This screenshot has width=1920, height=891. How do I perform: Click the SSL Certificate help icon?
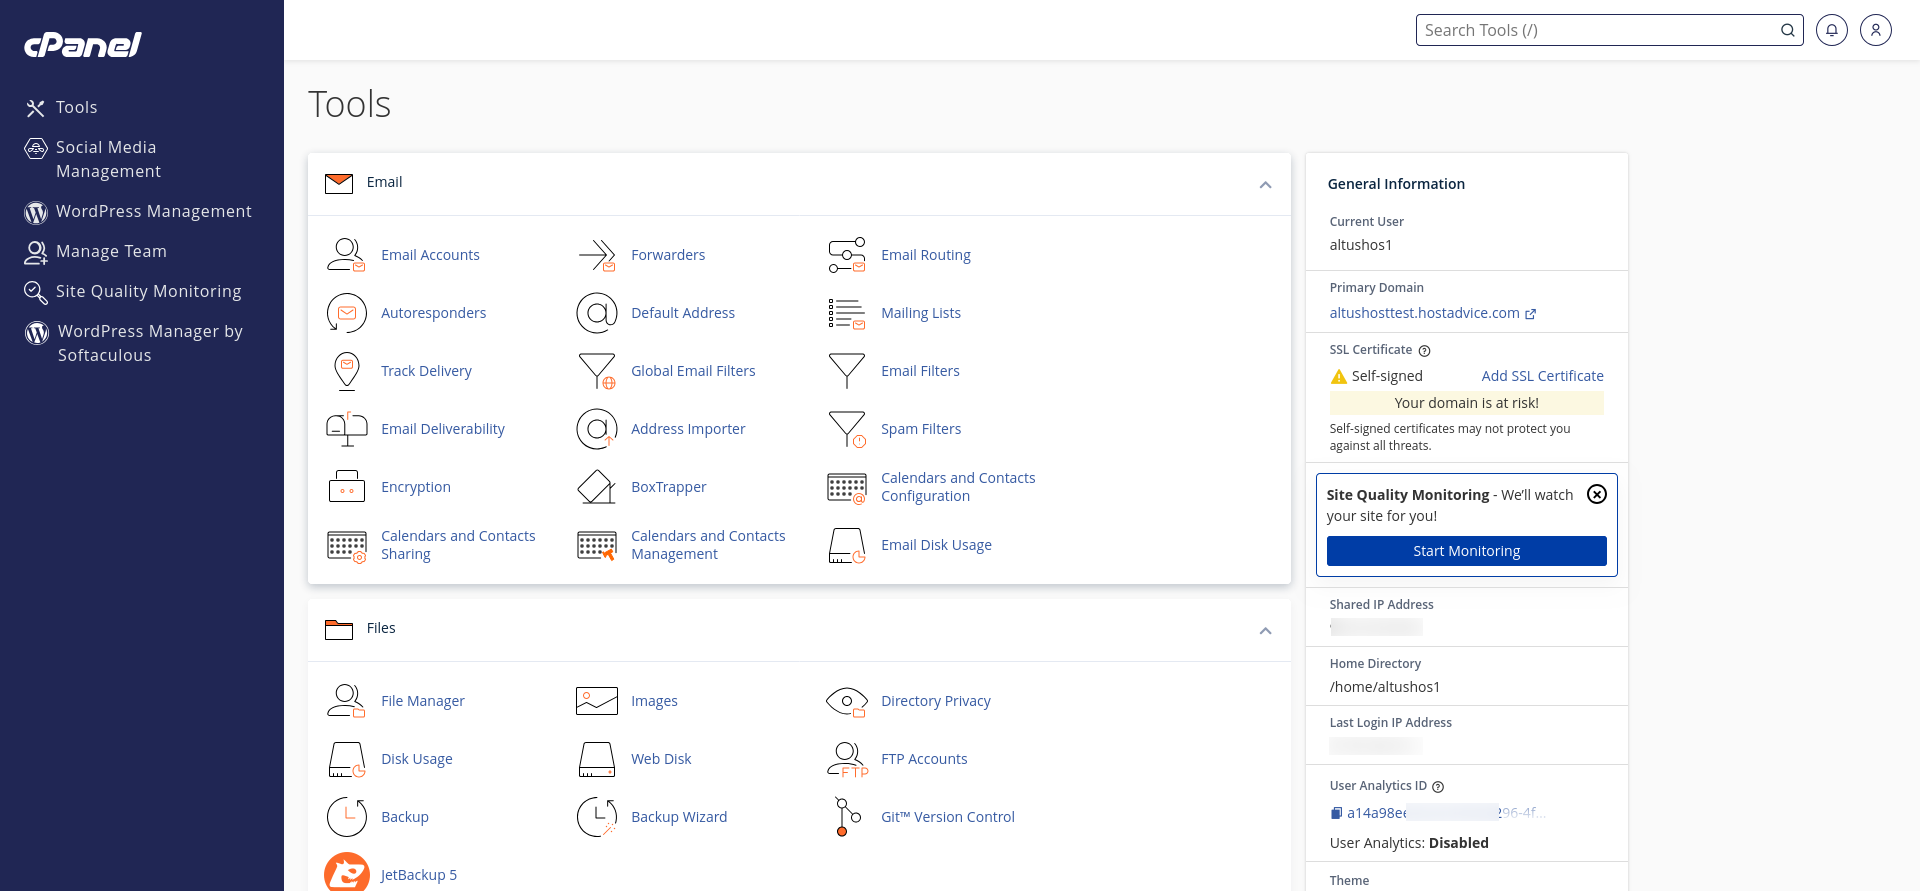click(1425, 351)
